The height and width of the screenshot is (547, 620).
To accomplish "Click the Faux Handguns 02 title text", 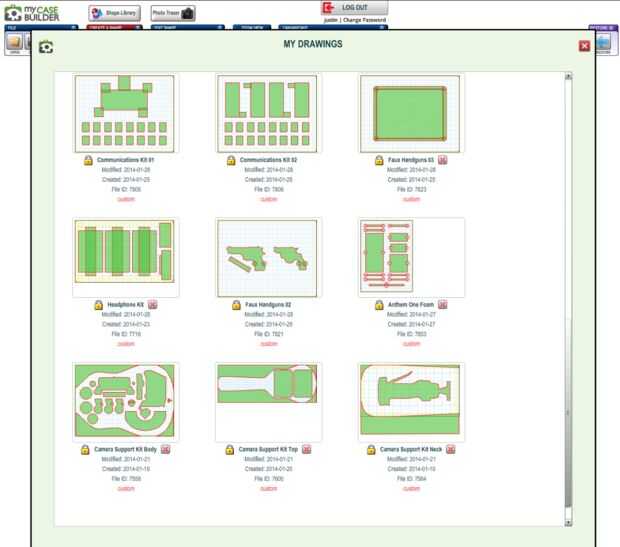I will (268, 305).
